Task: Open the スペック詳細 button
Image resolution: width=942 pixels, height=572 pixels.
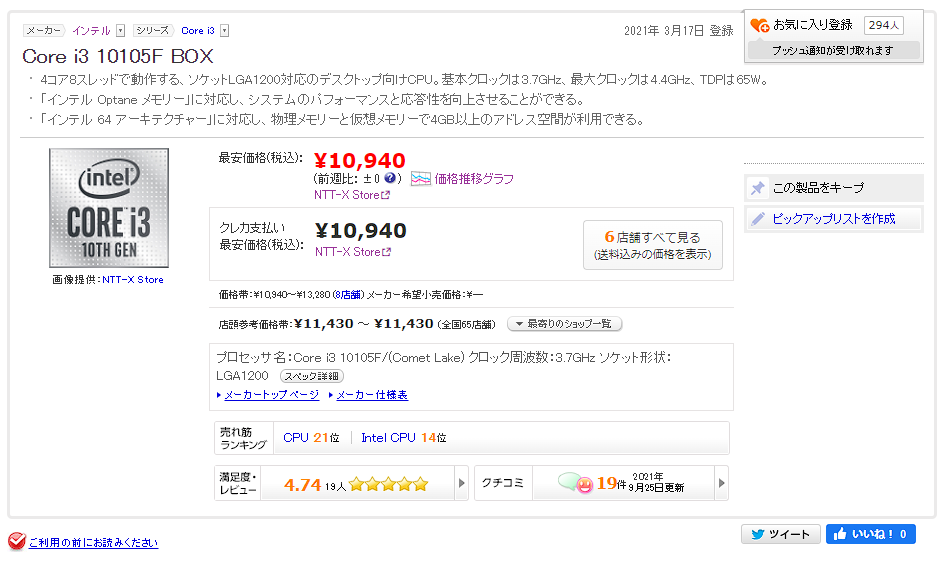Action: (x=311, y=376)
